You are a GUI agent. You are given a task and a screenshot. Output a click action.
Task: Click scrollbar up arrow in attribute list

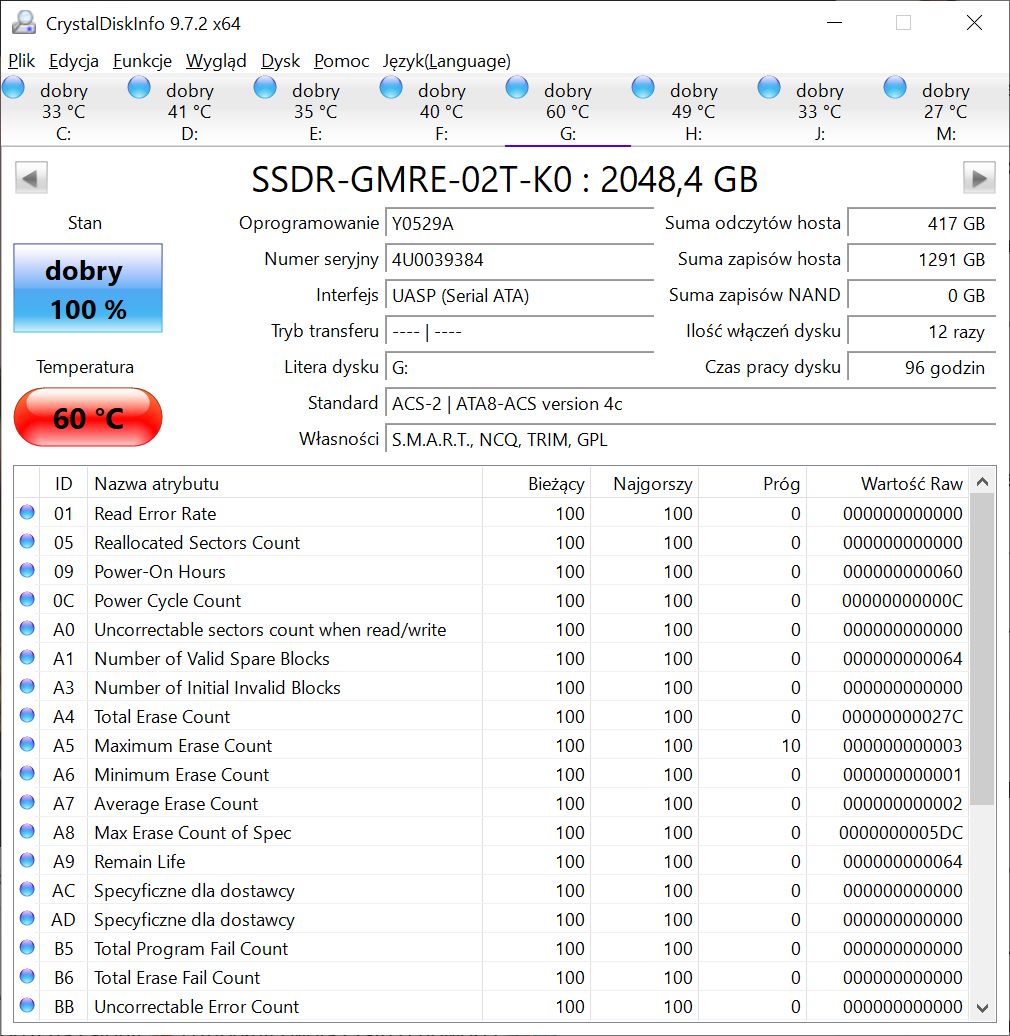click(x=982, y=482)
